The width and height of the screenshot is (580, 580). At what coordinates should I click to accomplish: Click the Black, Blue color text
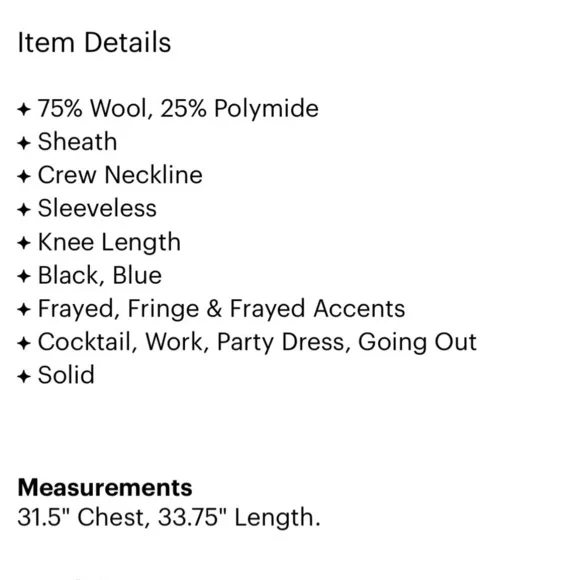100,276
